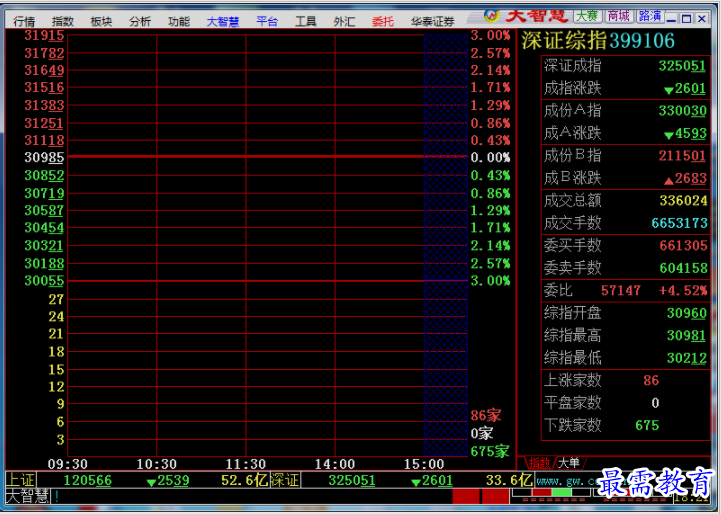Click the 深证综指 399106 title

[598, 40]
